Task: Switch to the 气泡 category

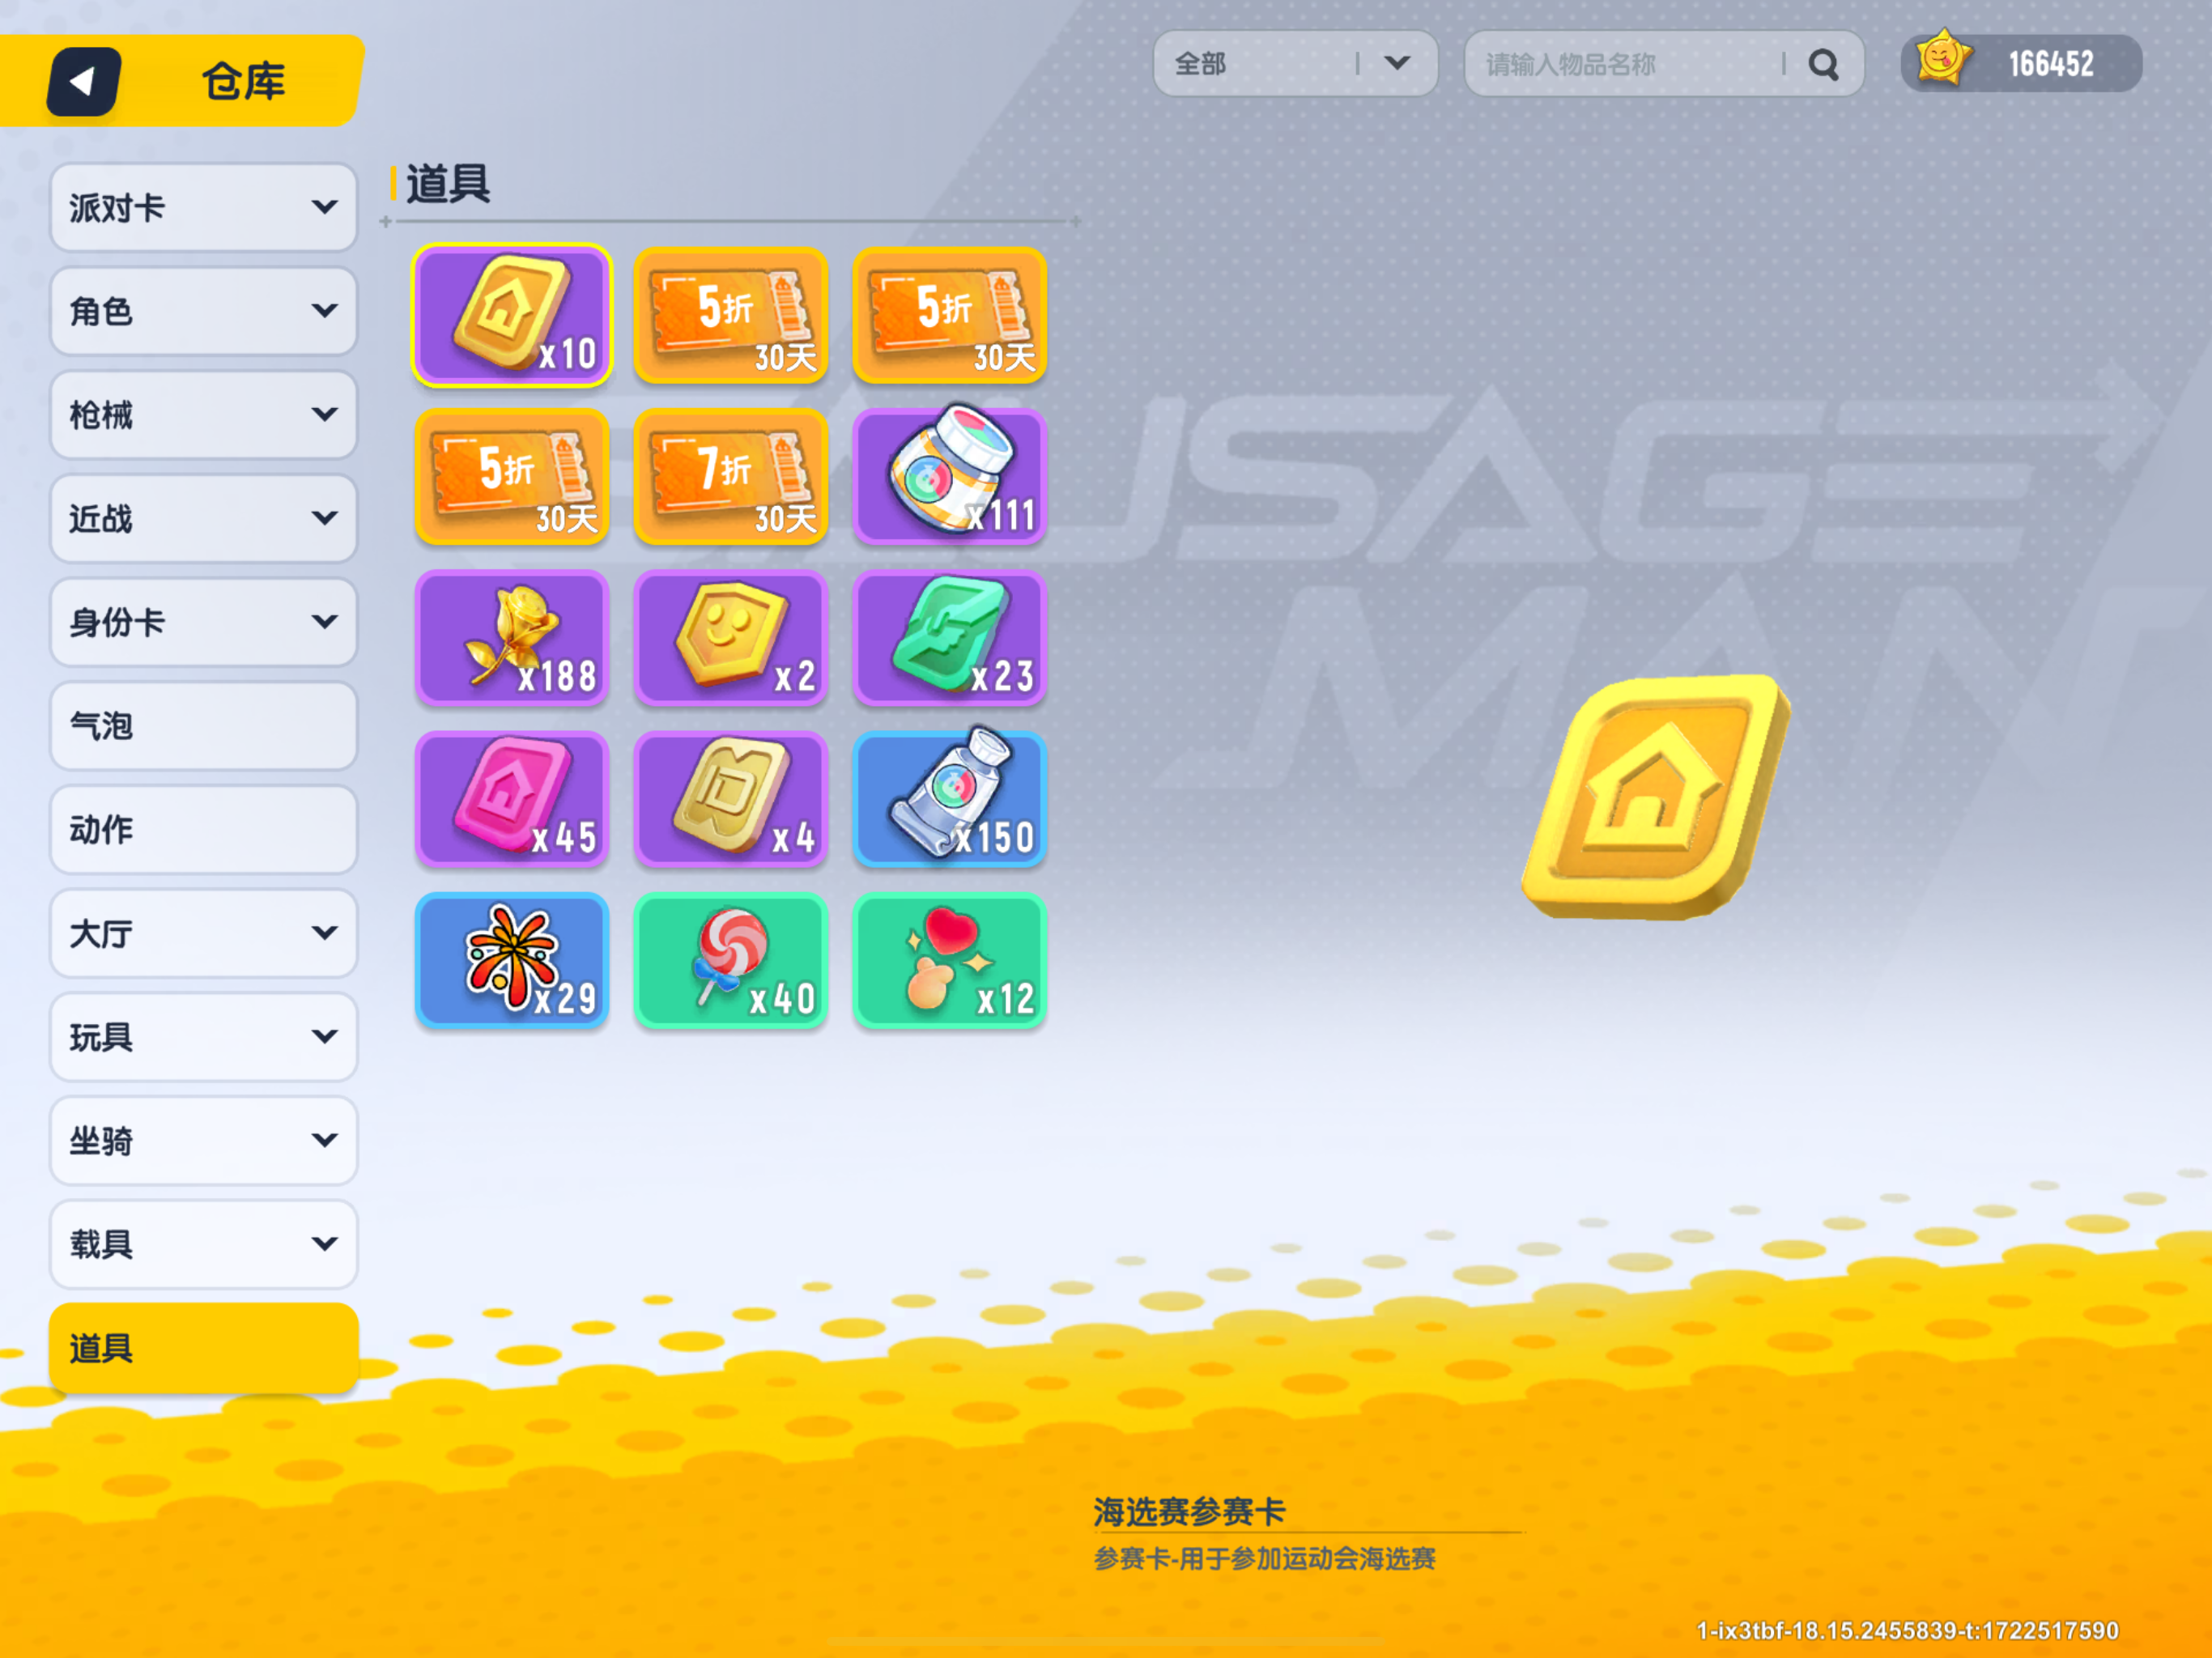Action: (203, 726)
